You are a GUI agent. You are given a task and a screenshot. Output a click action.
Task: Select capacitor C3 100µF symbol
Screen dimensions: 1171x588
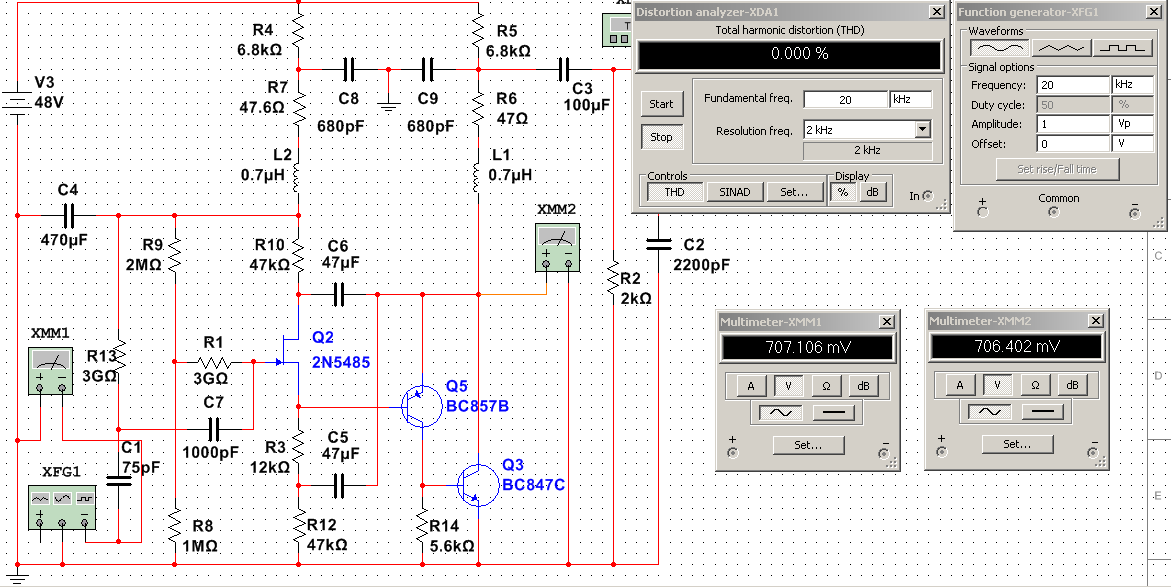click(565, 69)
